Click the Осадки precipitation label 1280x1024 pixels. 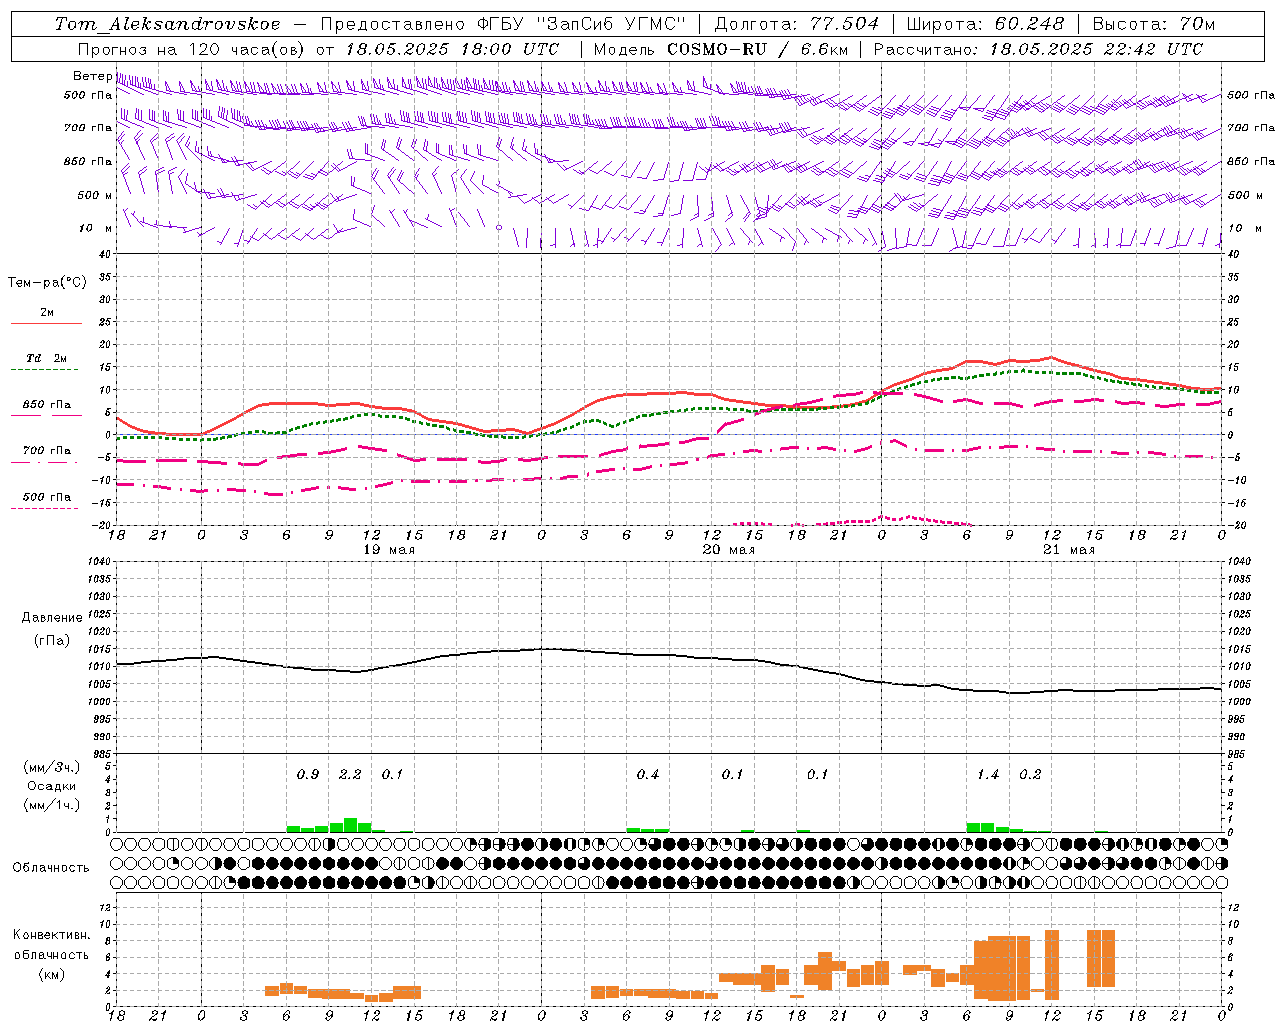pos(51,786)
